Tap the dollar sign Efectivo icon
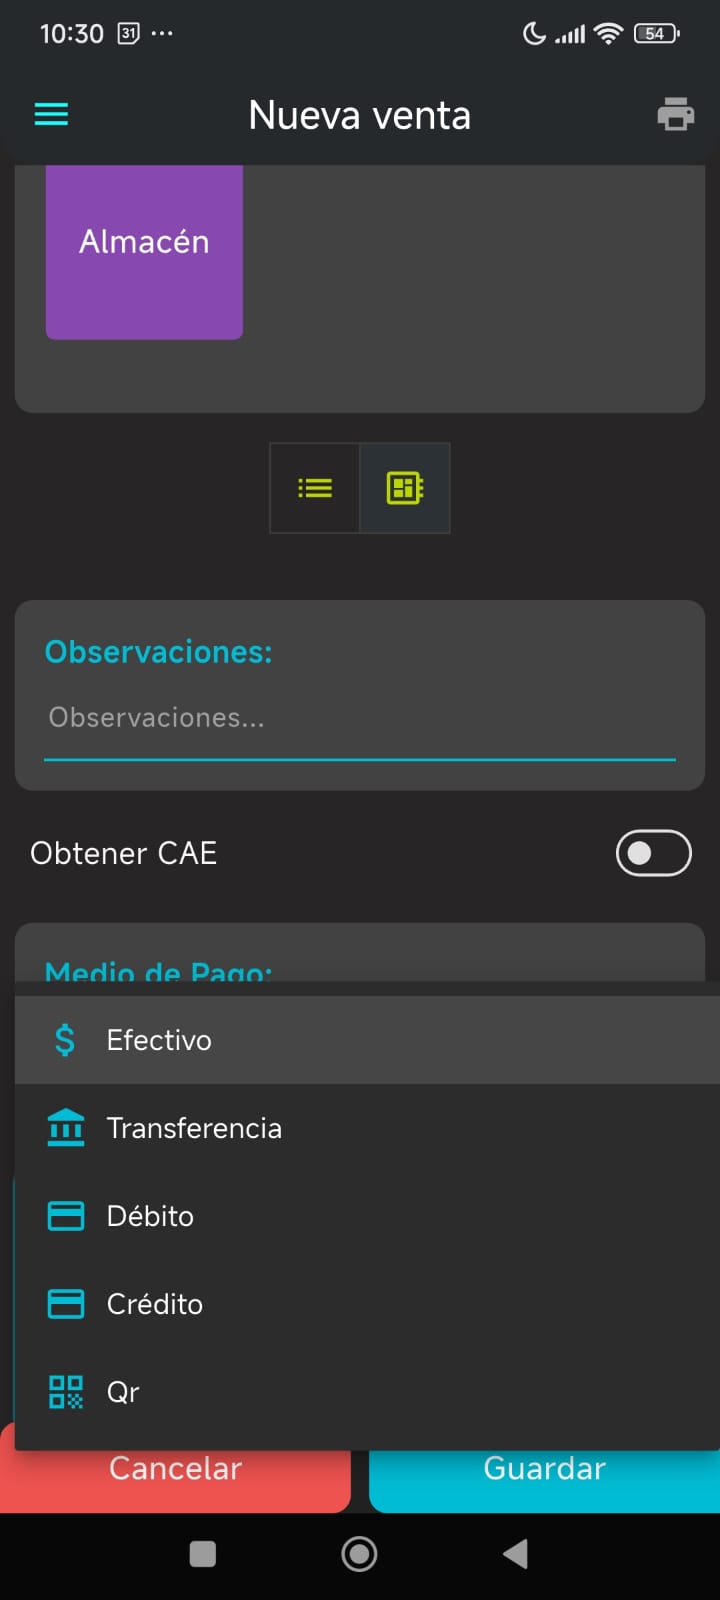This screenshot has width=720, height=1600. click(x=65, y=1040)
